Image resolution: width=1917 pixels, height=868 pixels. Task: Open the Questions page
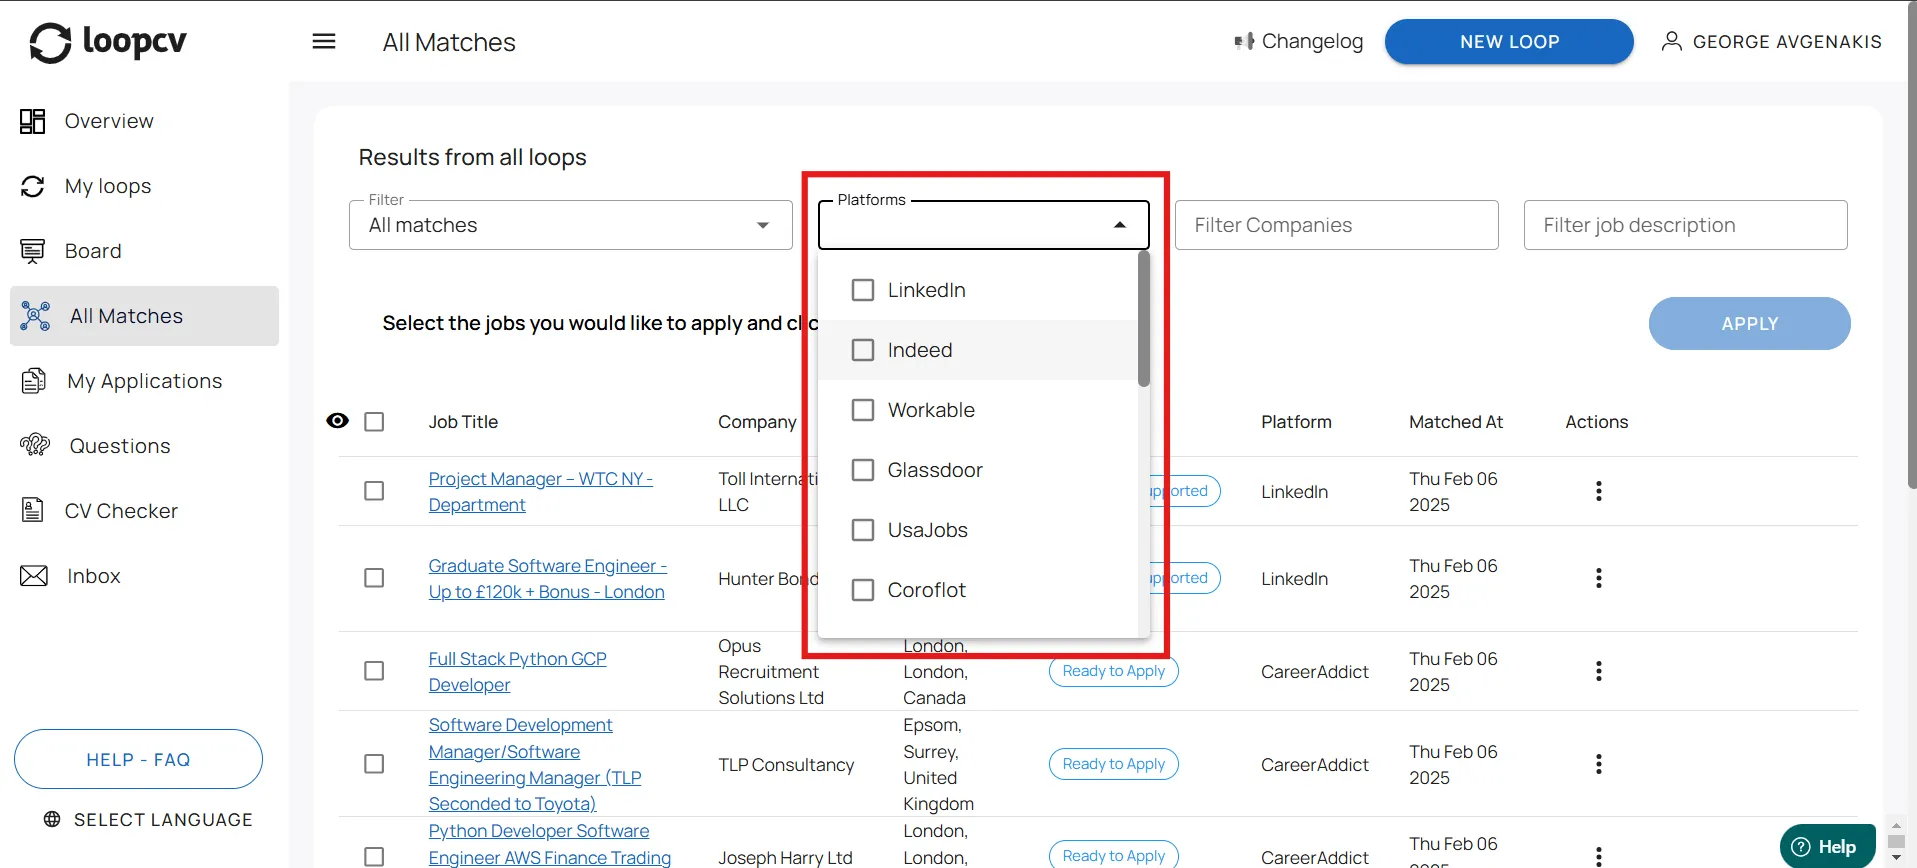[145, 446]
